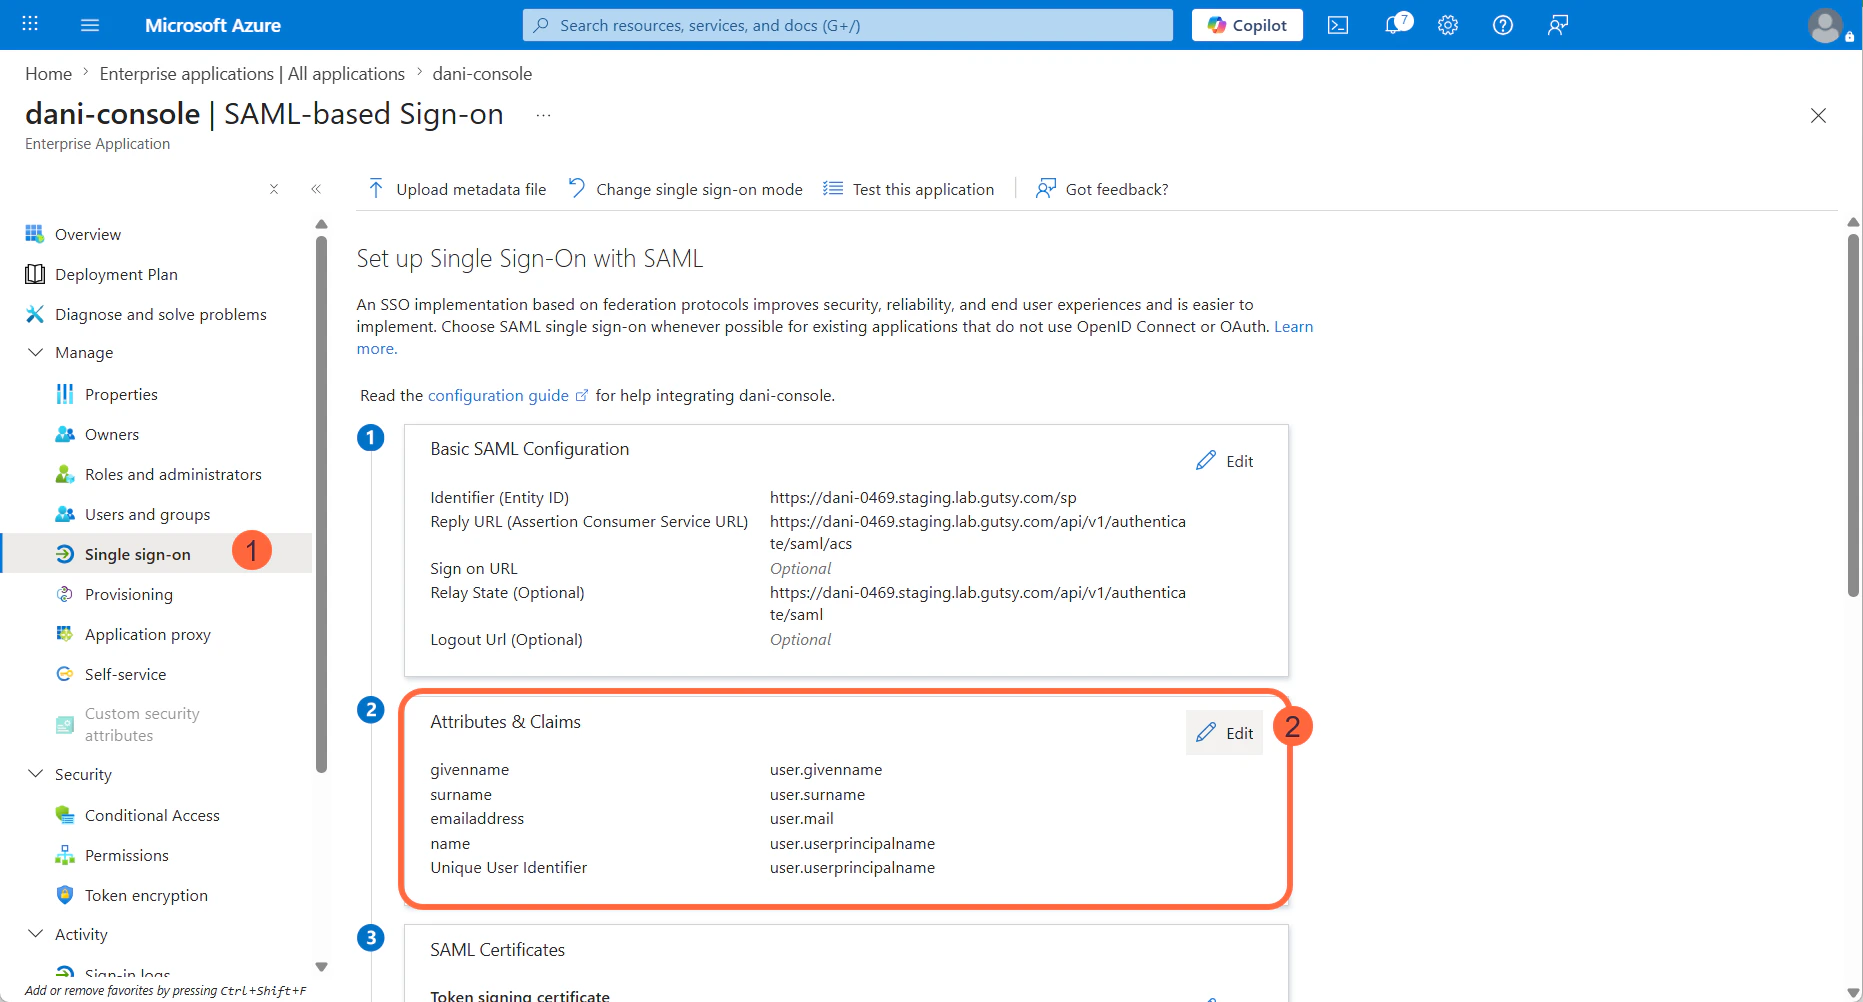Click the Provisioning sync icon
The width and height of the screenshot is (1863, 1002).
(x=65, y=594)
